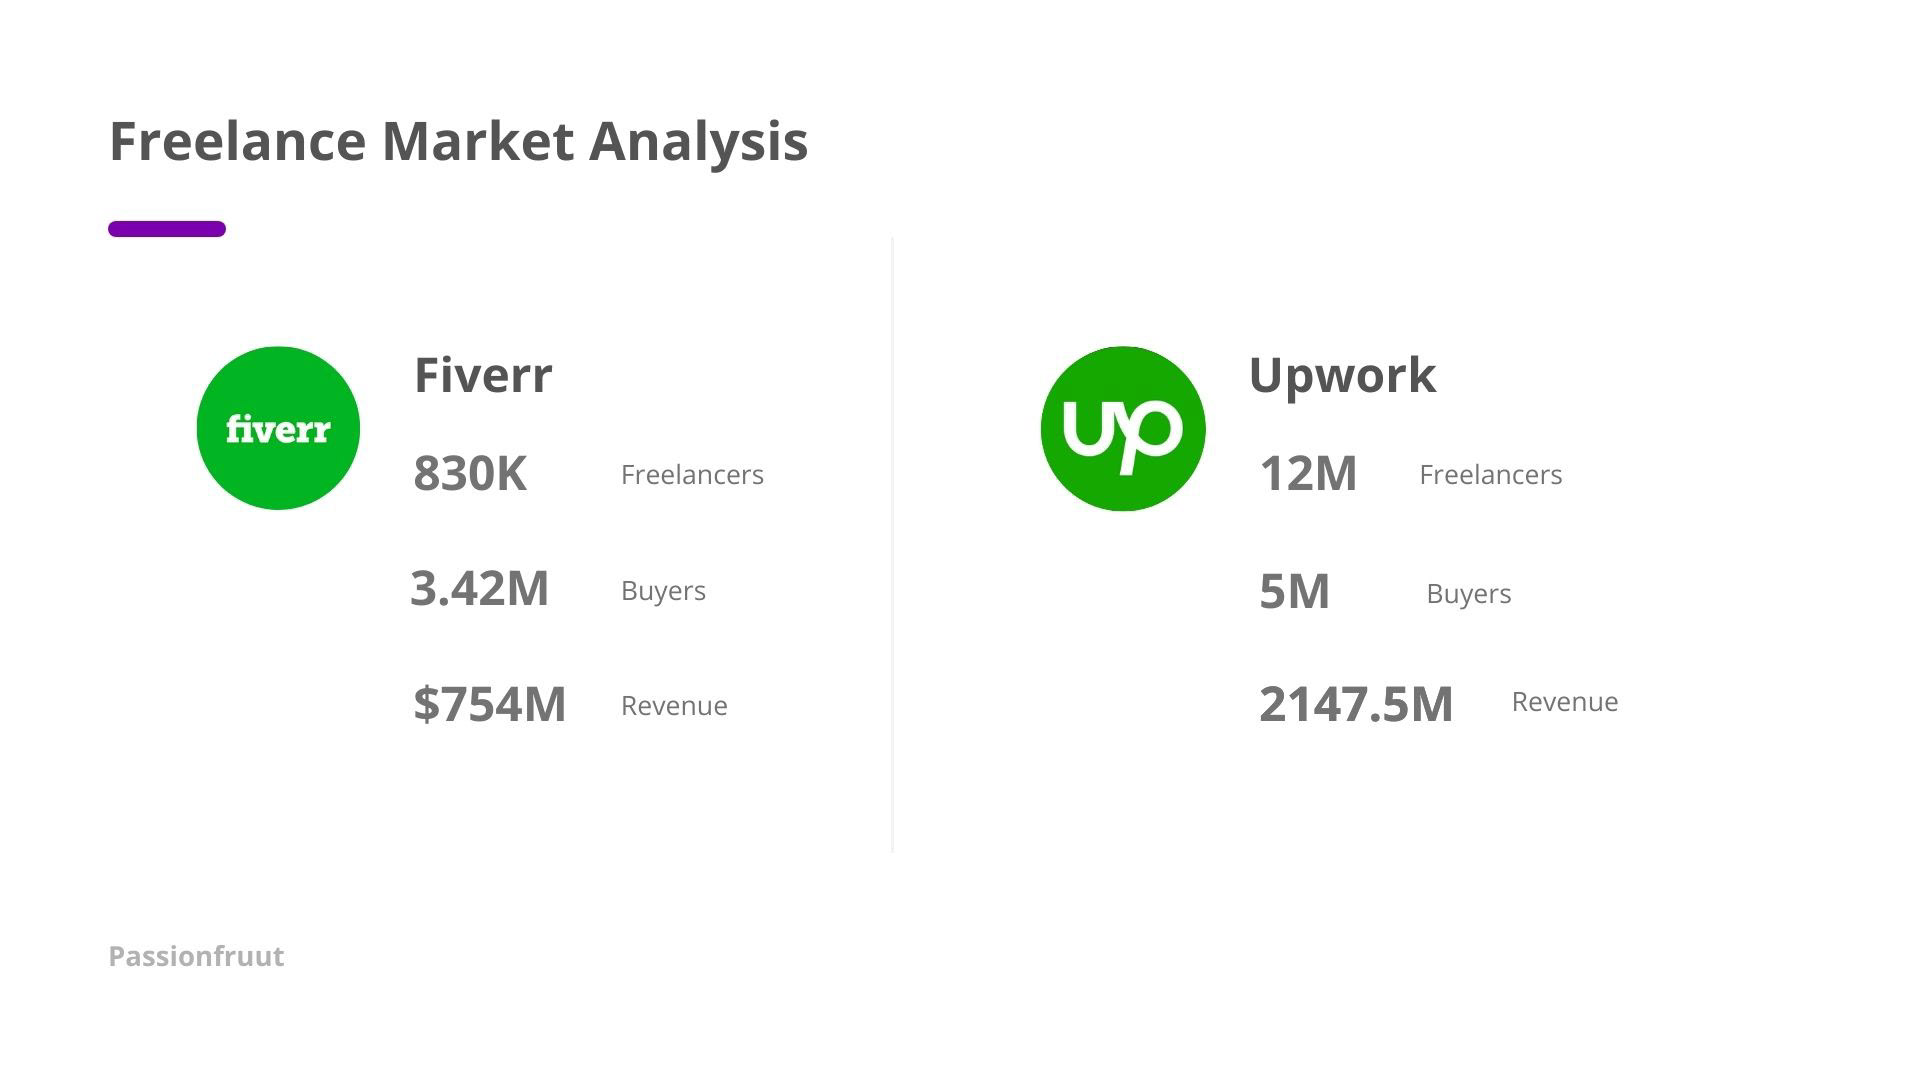The height and width of the screenshot is (1080, 1920).
Task: Click the Revenue label beside $754M
Action: click(x=674, y=705)
